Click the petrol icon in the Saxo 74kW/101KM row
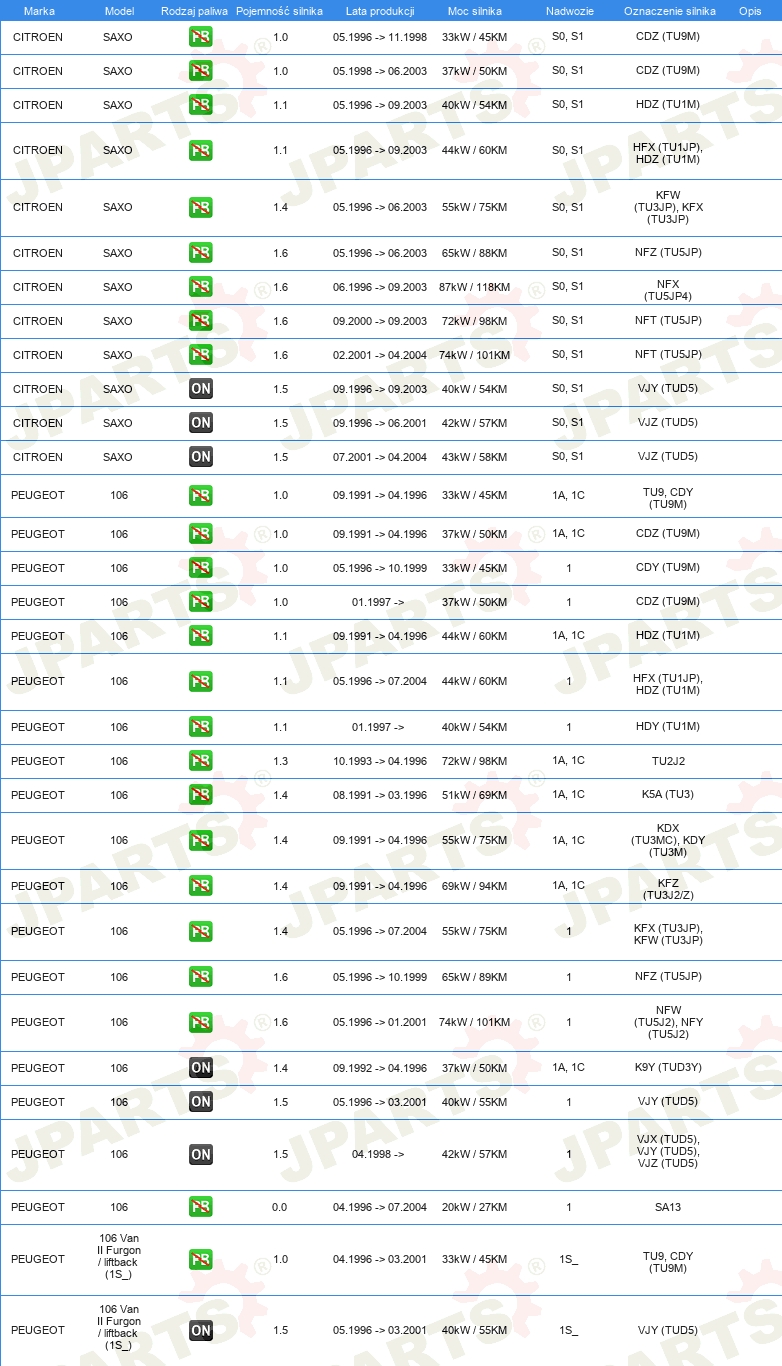Viewport: 782px width, 1366px height. click(200, 355)
